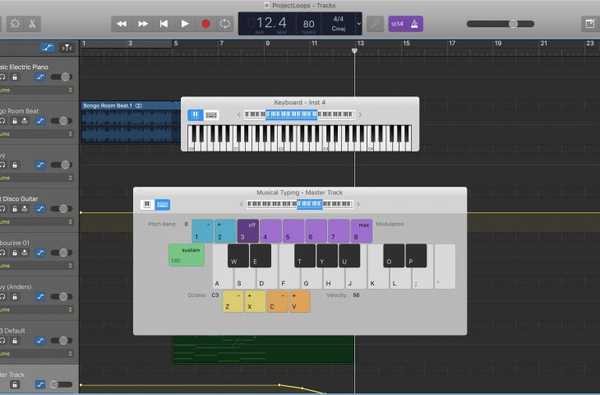The image size is (600, 395).
Task: Open Tambourine 01's automation parameter menu
Action: [36, 266]
